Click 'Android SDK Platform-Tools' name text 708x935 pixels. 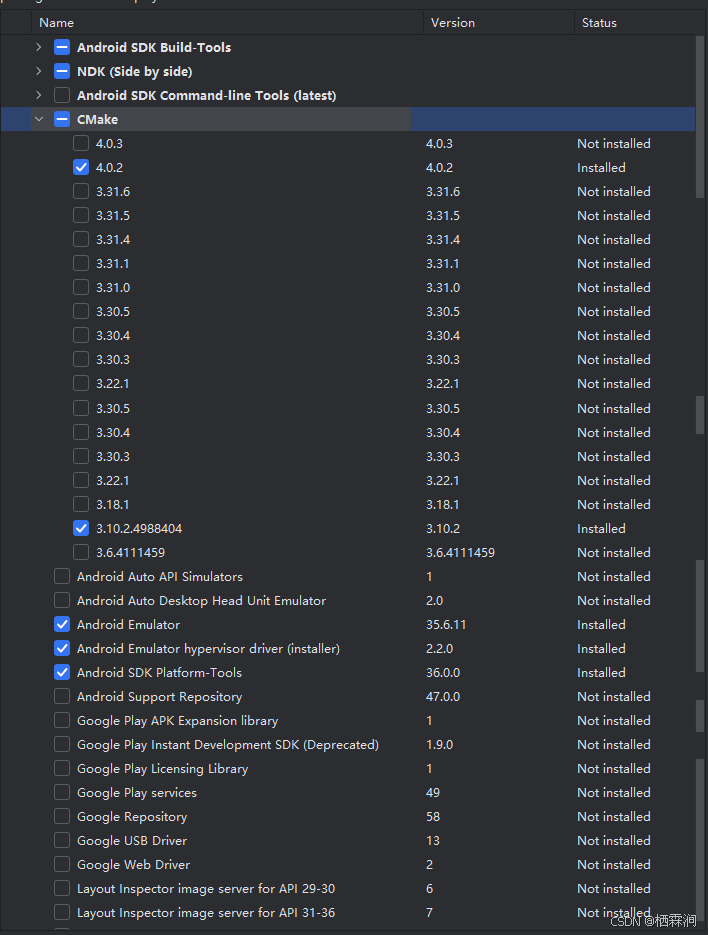coord(159,673)
